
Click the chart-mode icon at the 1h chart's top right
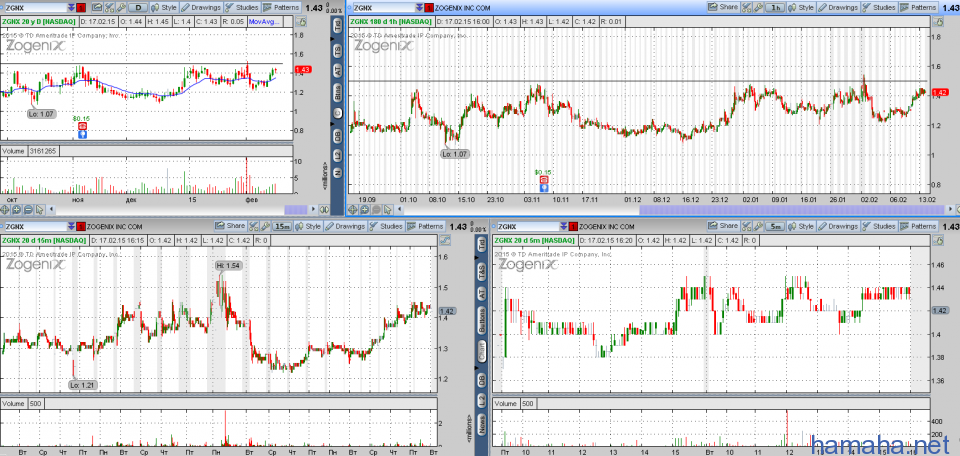pos(939,21)
